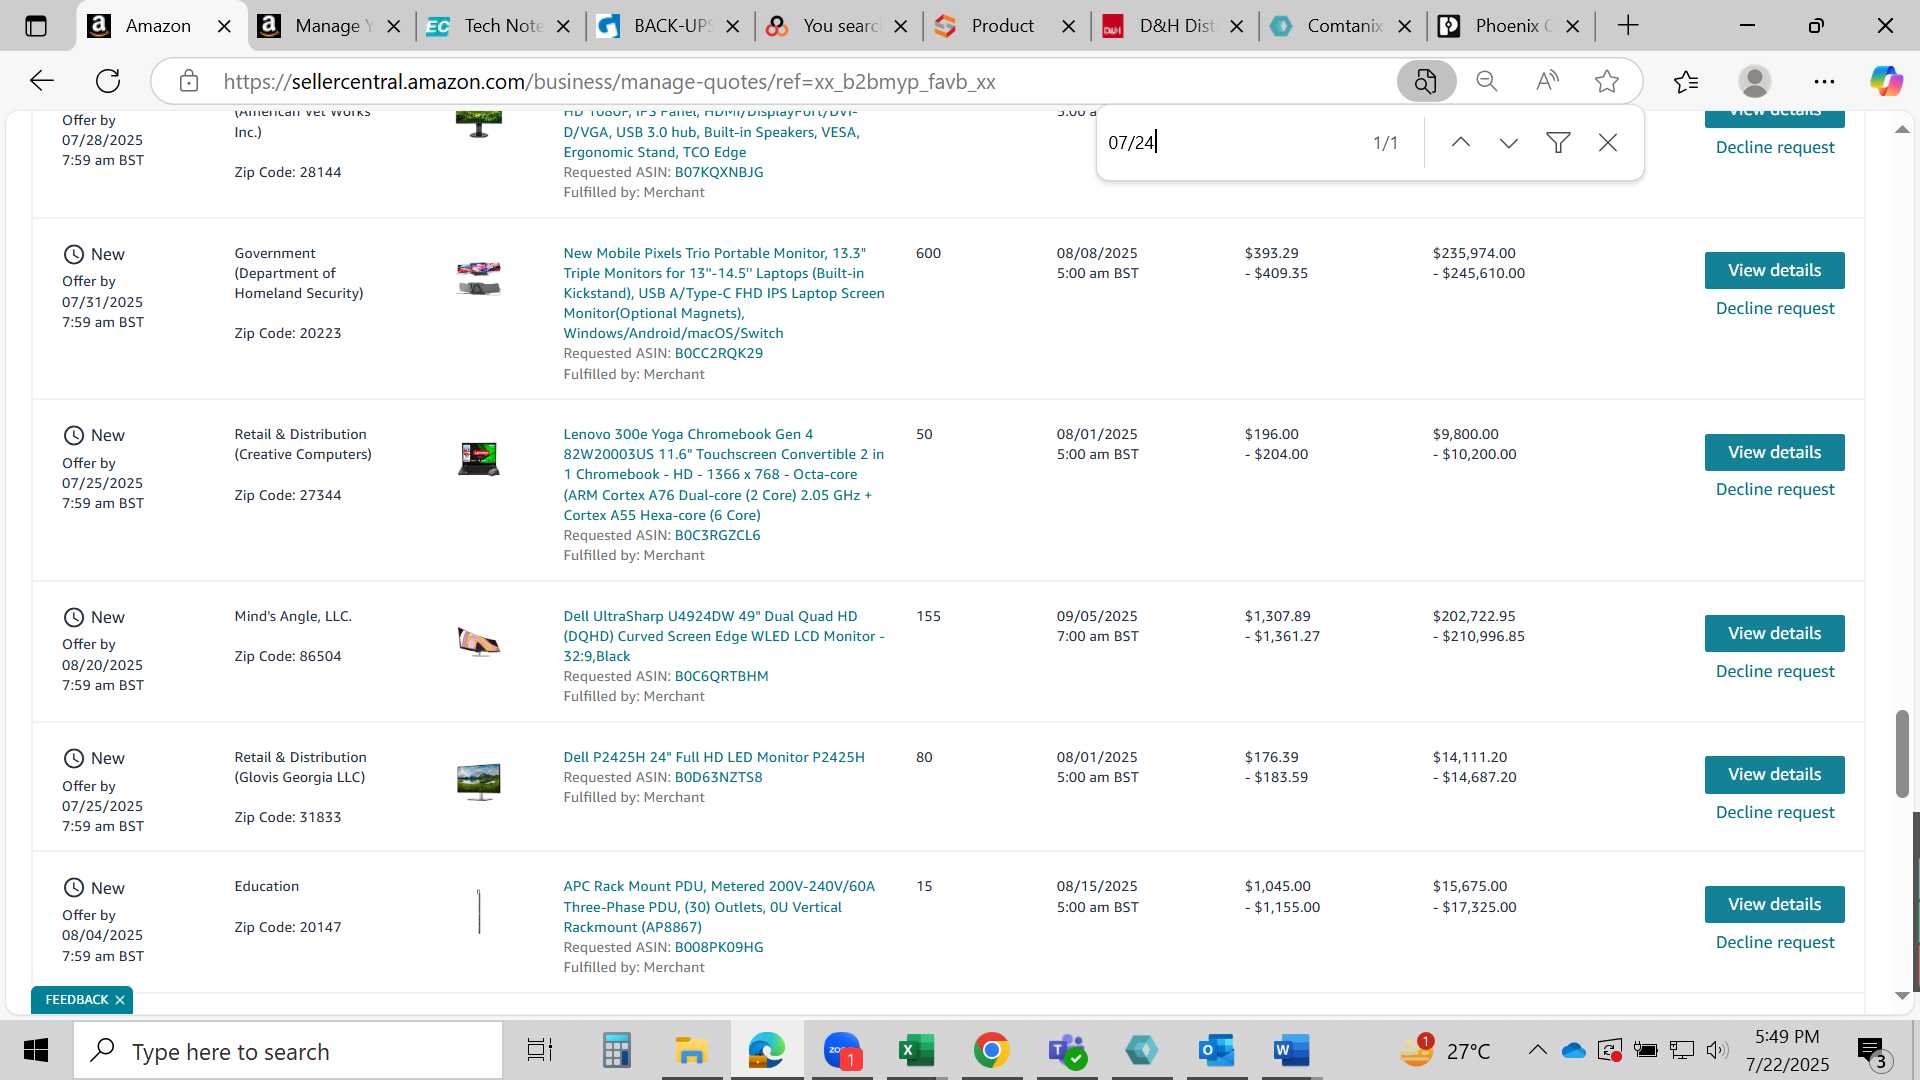Open ASIN B0C6QRTBHM link
Screen dimensions: 1920x1080
721,676
